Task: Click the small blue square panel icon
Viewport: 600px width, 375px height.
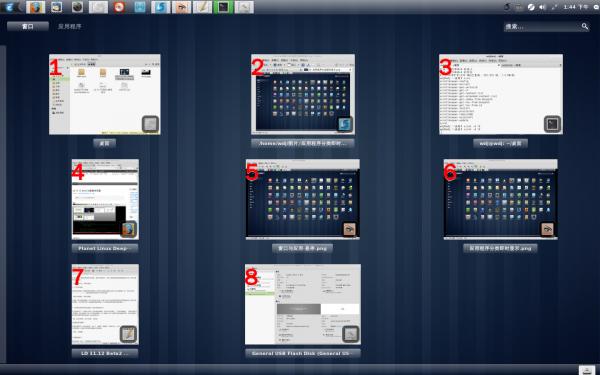Action: [140, 7]
